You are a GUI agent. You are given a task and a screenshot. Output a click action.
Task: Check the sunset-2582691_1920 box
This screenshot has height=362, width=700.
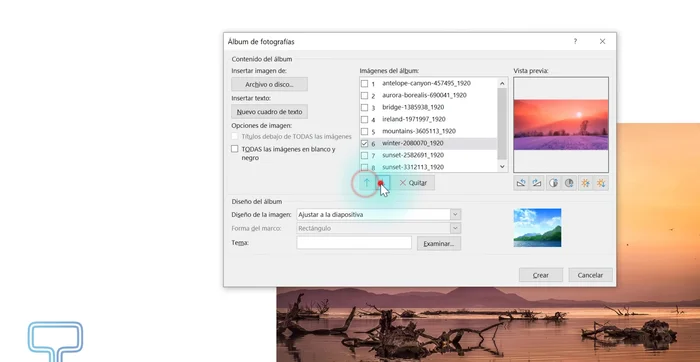365,155
